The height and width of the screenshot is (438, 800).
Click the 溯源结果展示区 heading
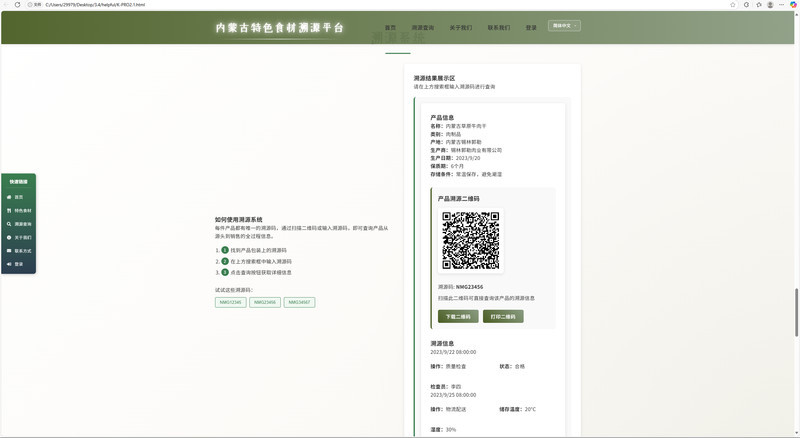(434, 78)
